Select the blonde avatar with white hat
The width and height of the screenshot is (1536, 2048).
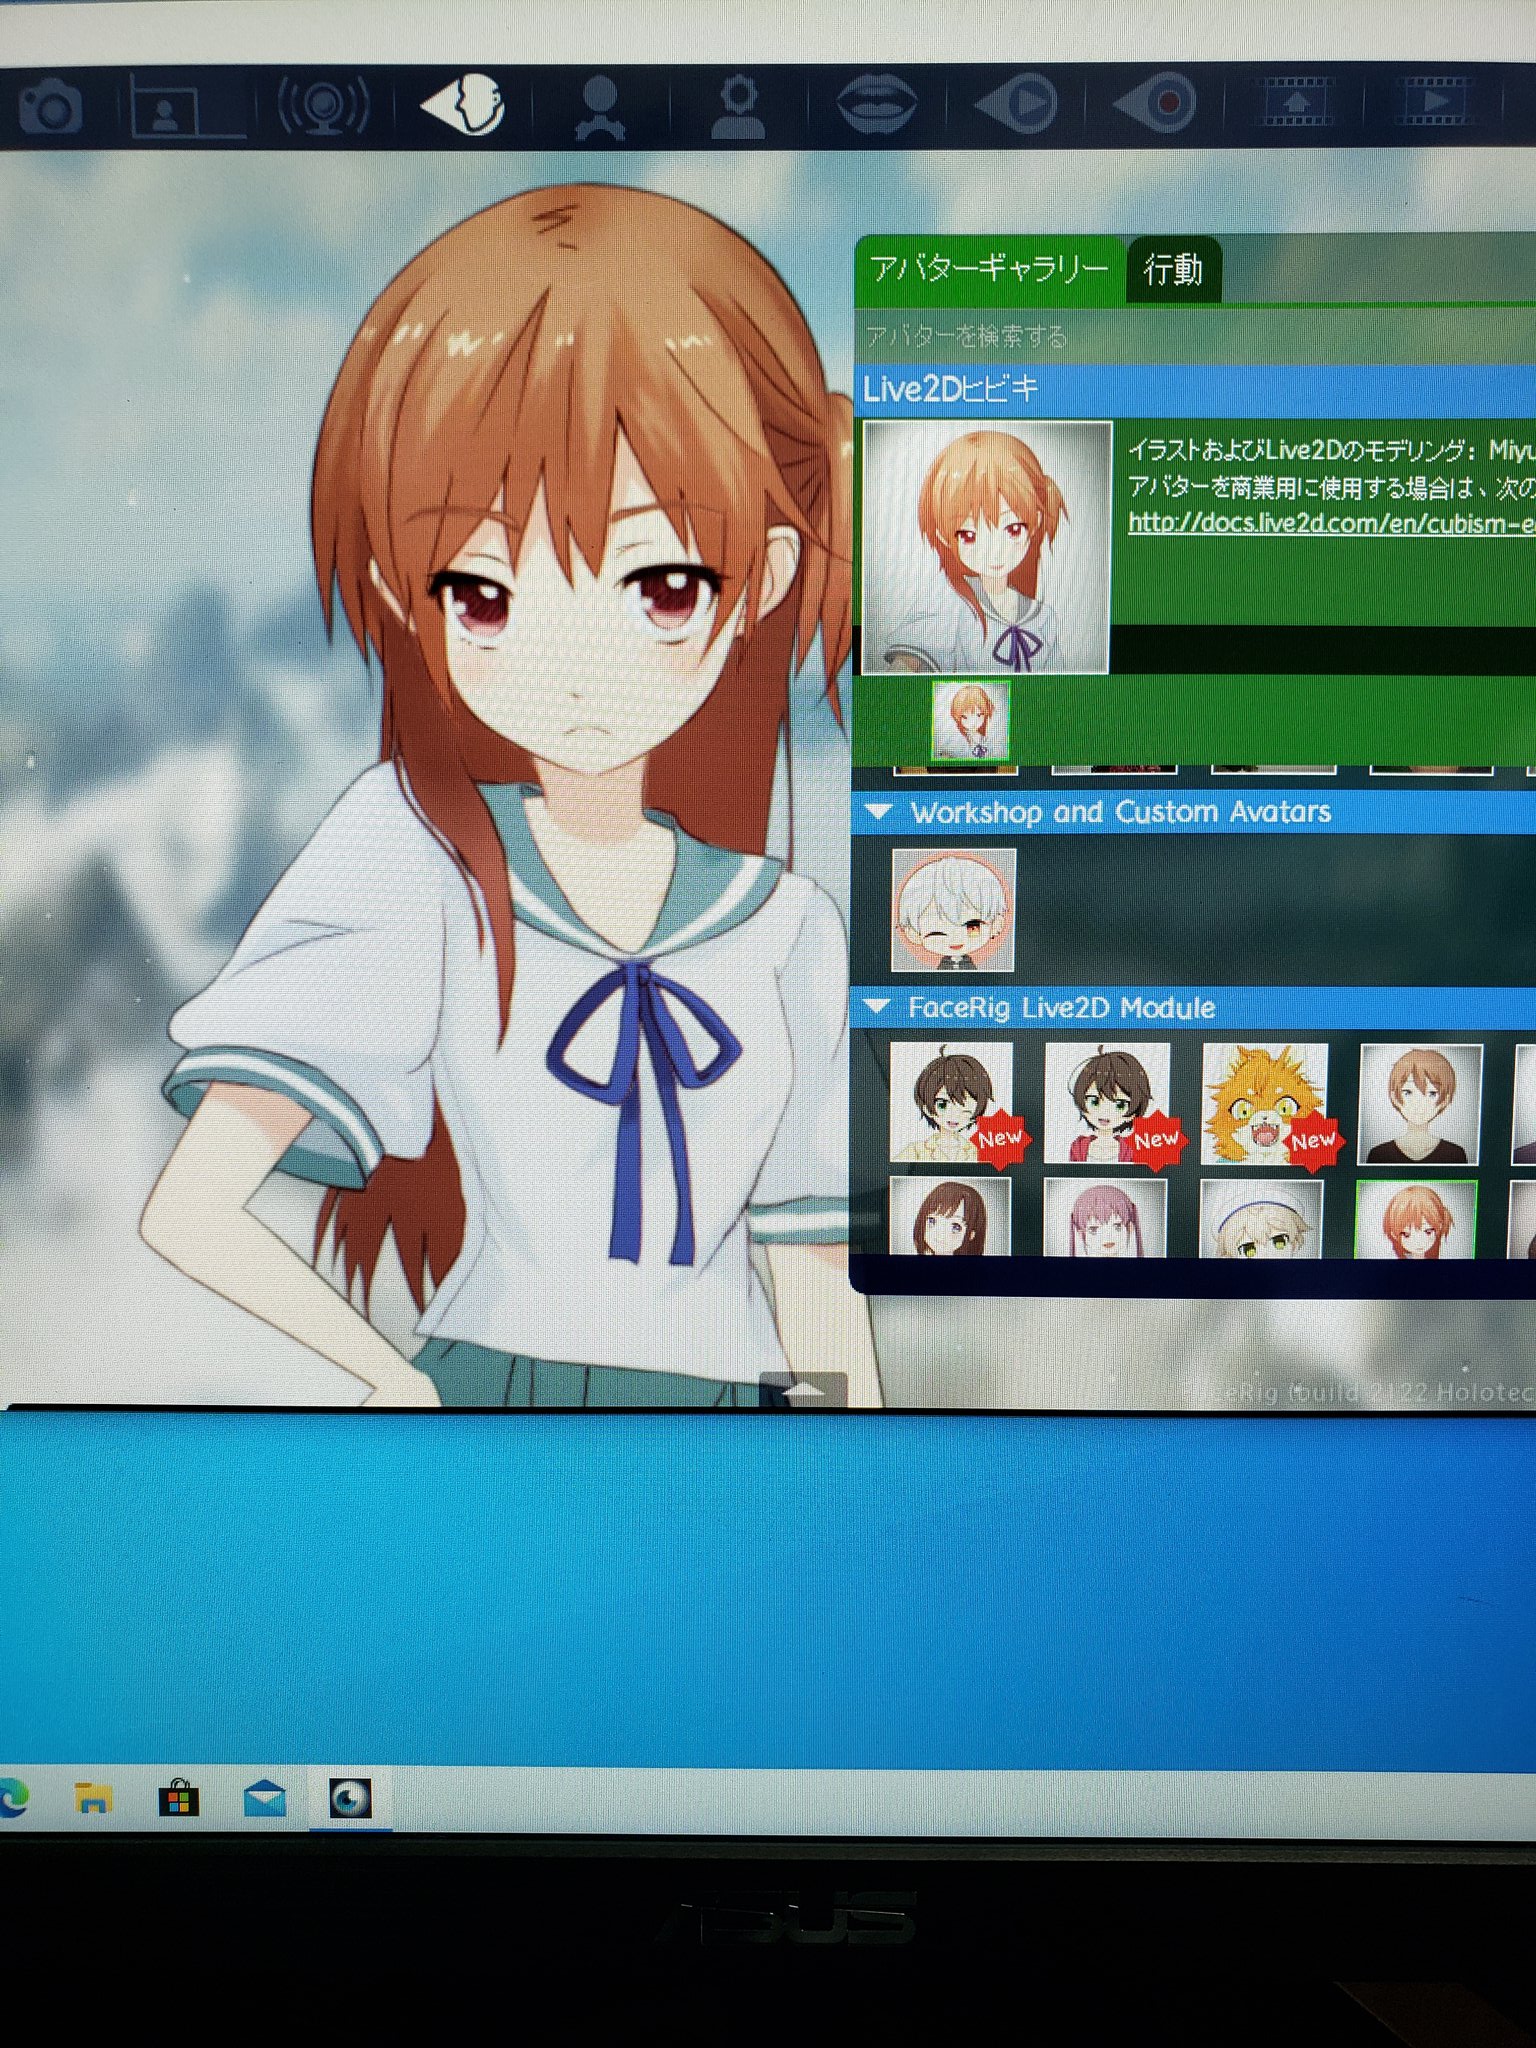click(x=1262, y=1219)
